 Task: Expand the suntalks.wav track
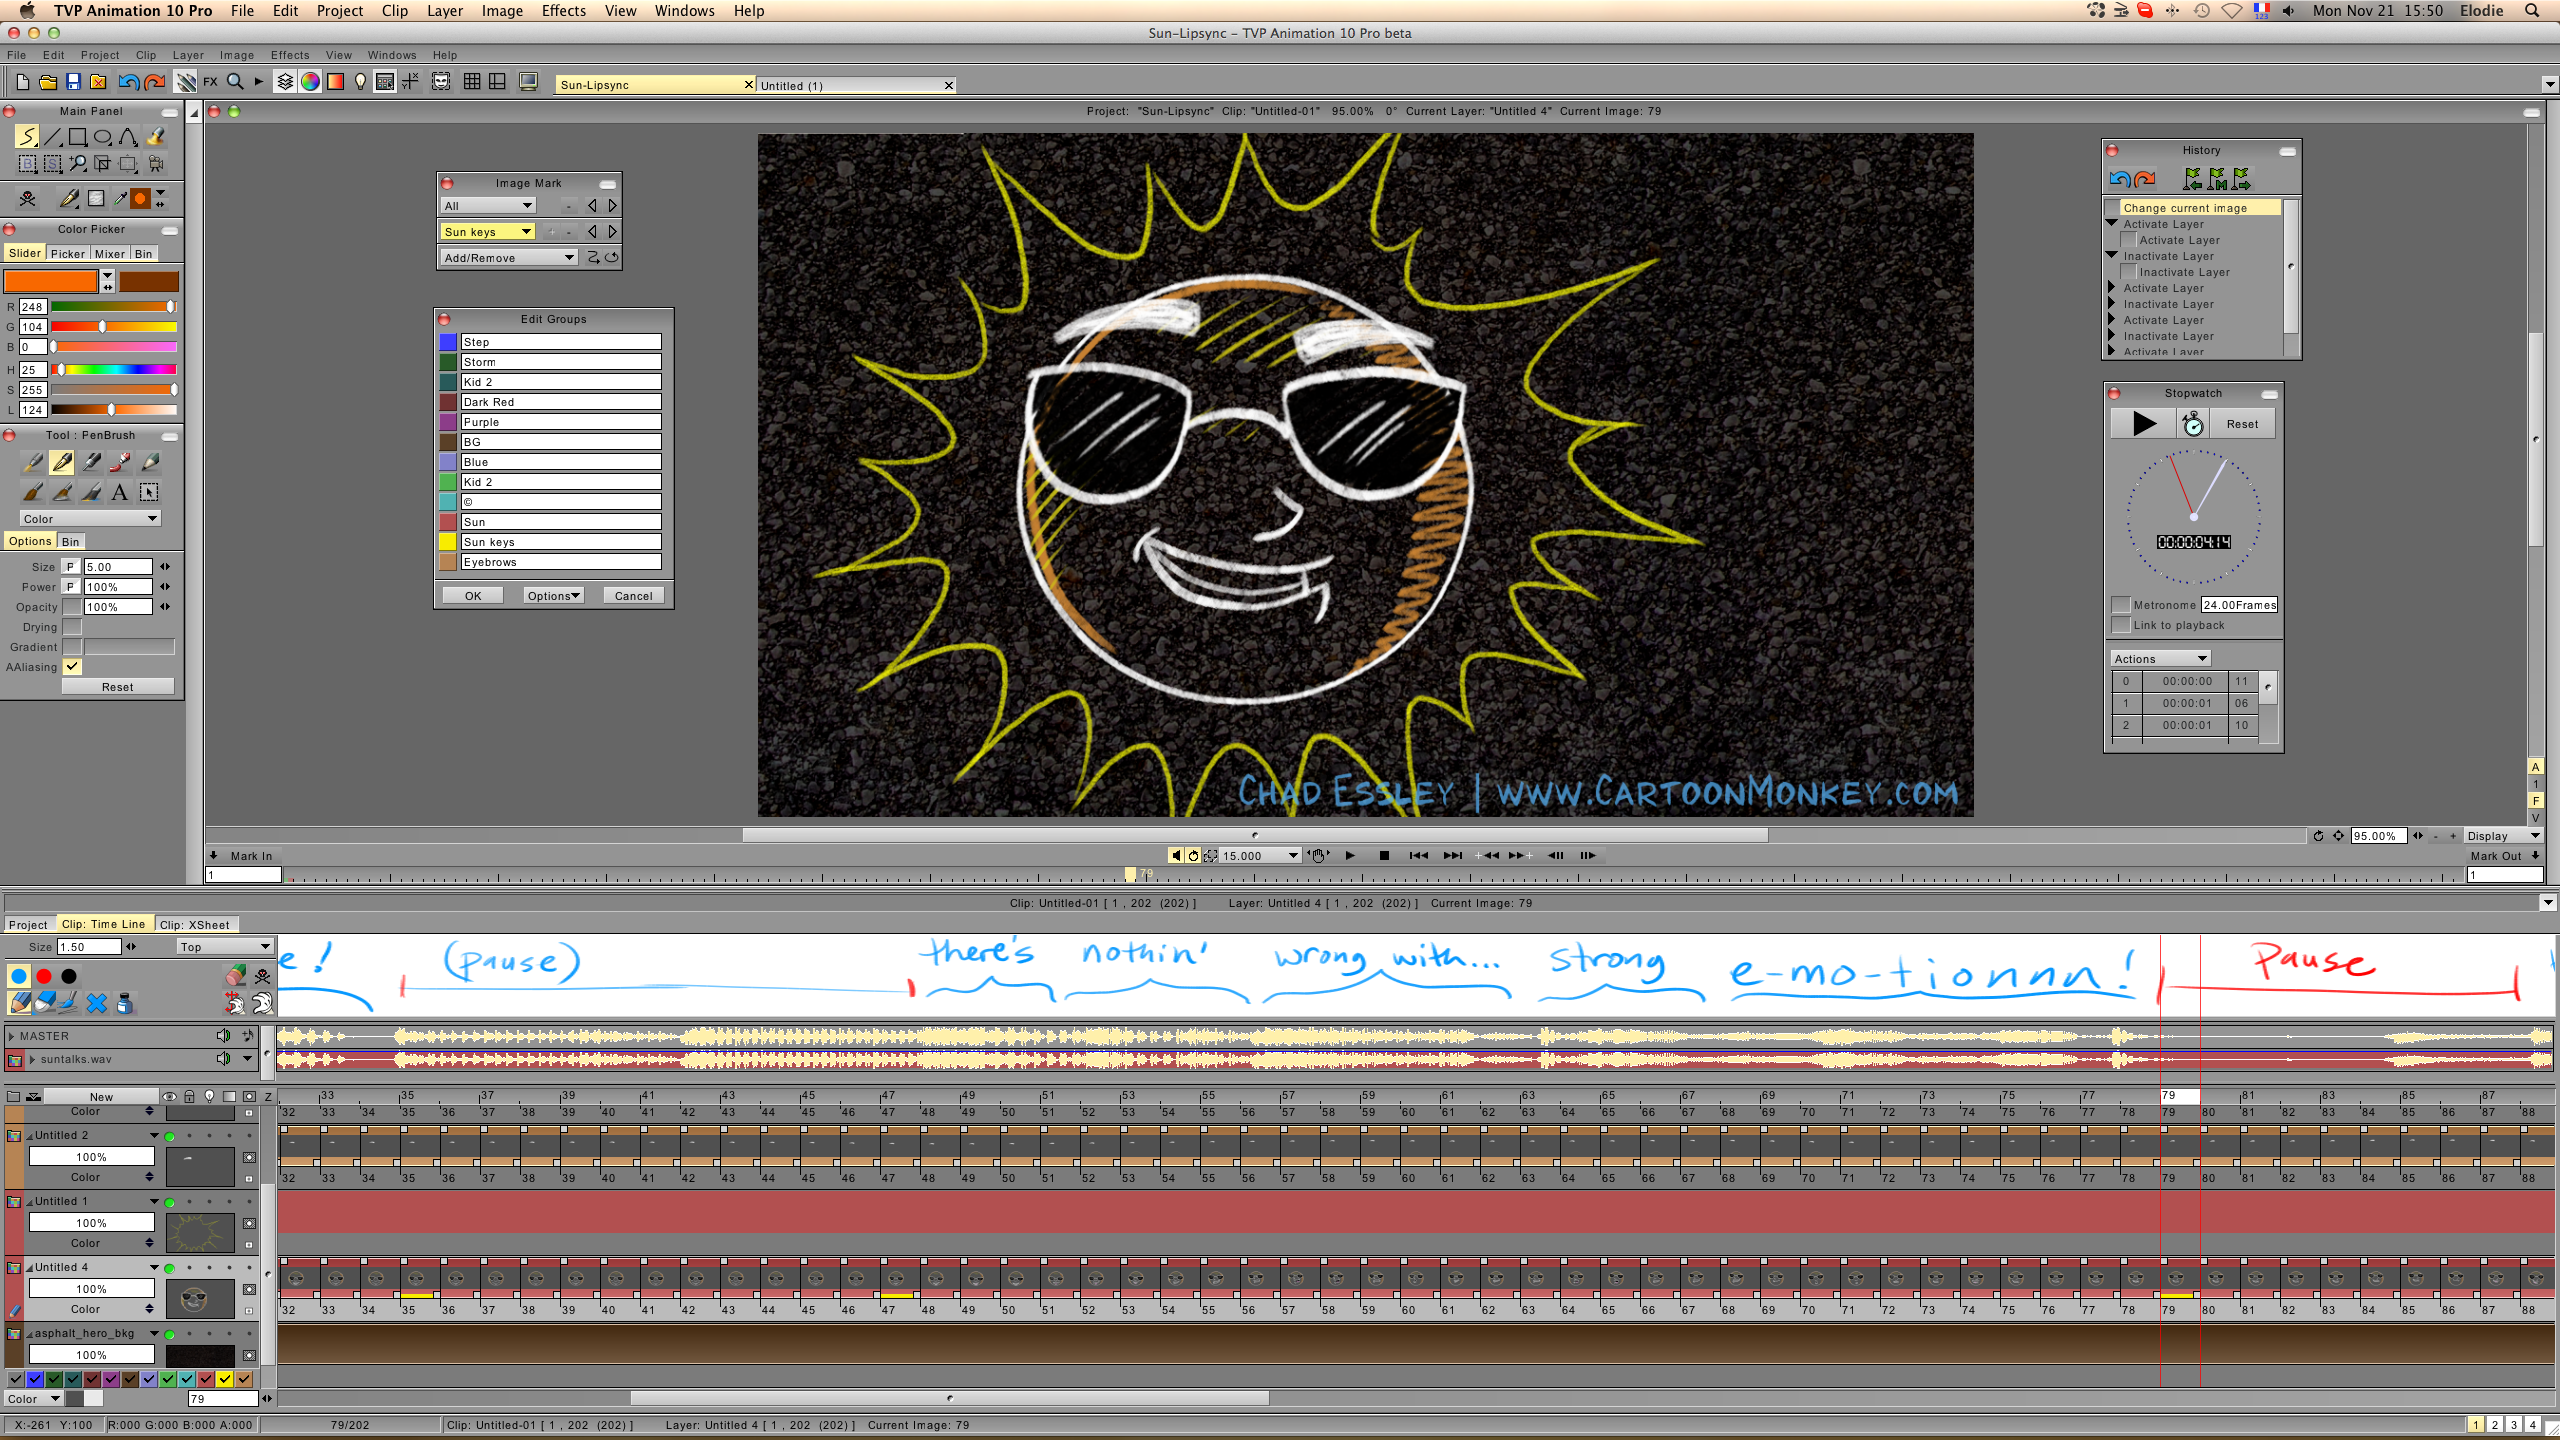(32, 1059)
